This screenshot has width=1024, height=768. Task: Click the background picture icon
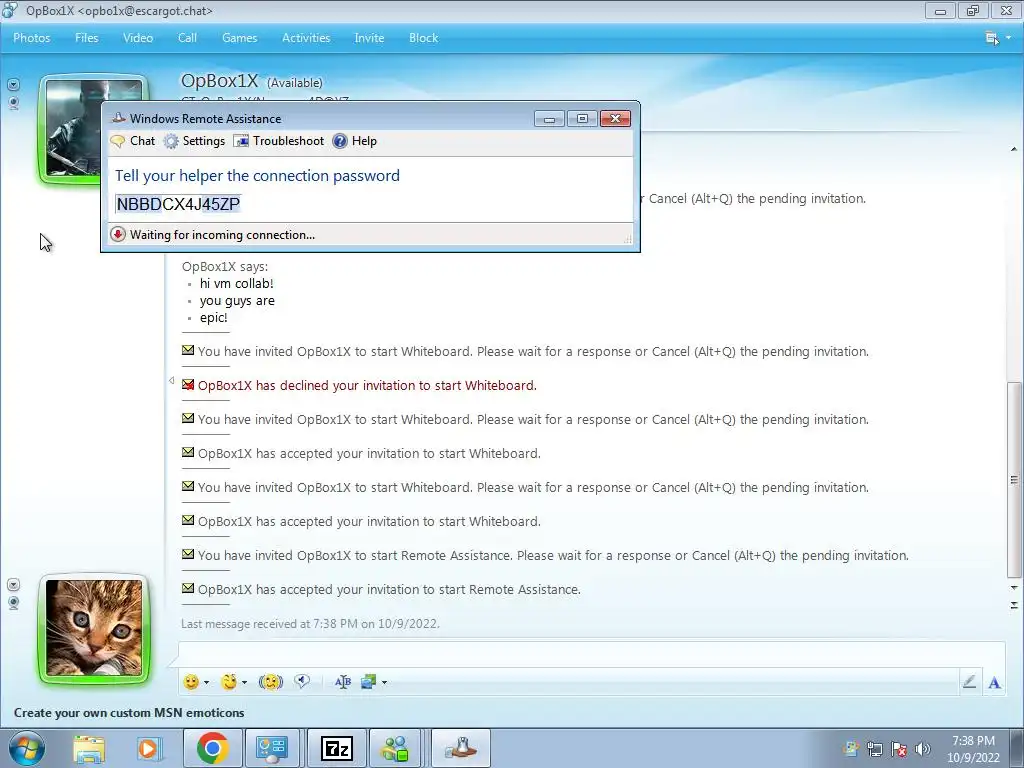pos(369,682)
